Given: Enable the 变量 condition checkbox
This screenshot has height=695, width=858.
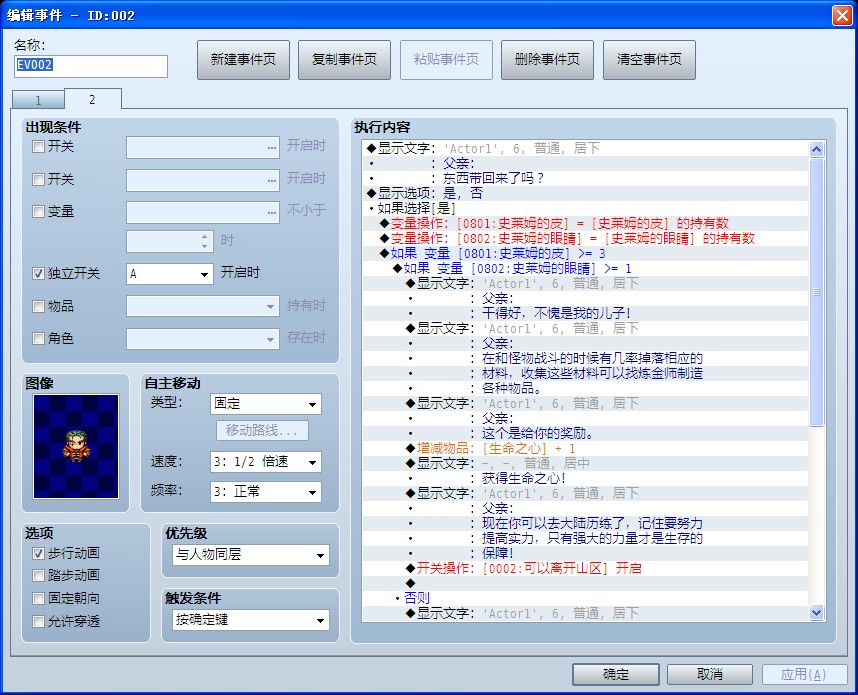Looking at the screenshot, I should coord(38,211).
